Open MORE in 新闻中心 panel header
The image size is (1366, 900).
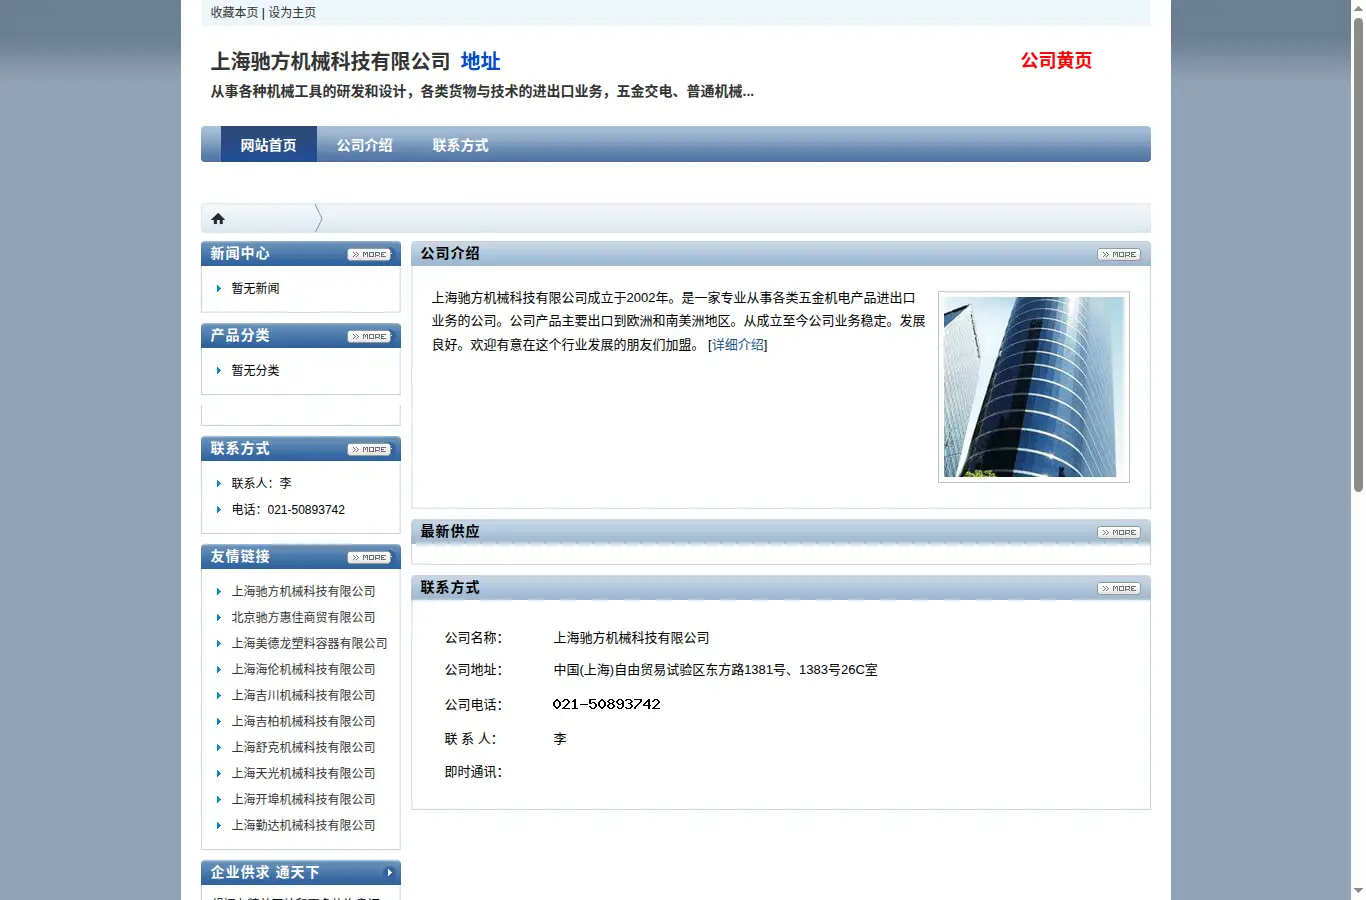(369, 255)
